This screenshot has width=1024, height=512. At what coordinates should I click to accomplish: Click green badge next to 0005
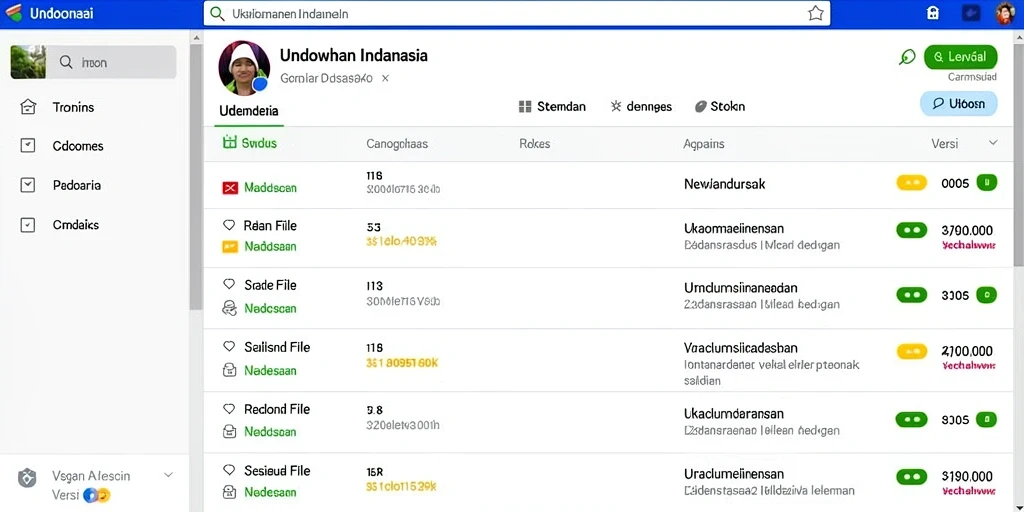(986, 183)
